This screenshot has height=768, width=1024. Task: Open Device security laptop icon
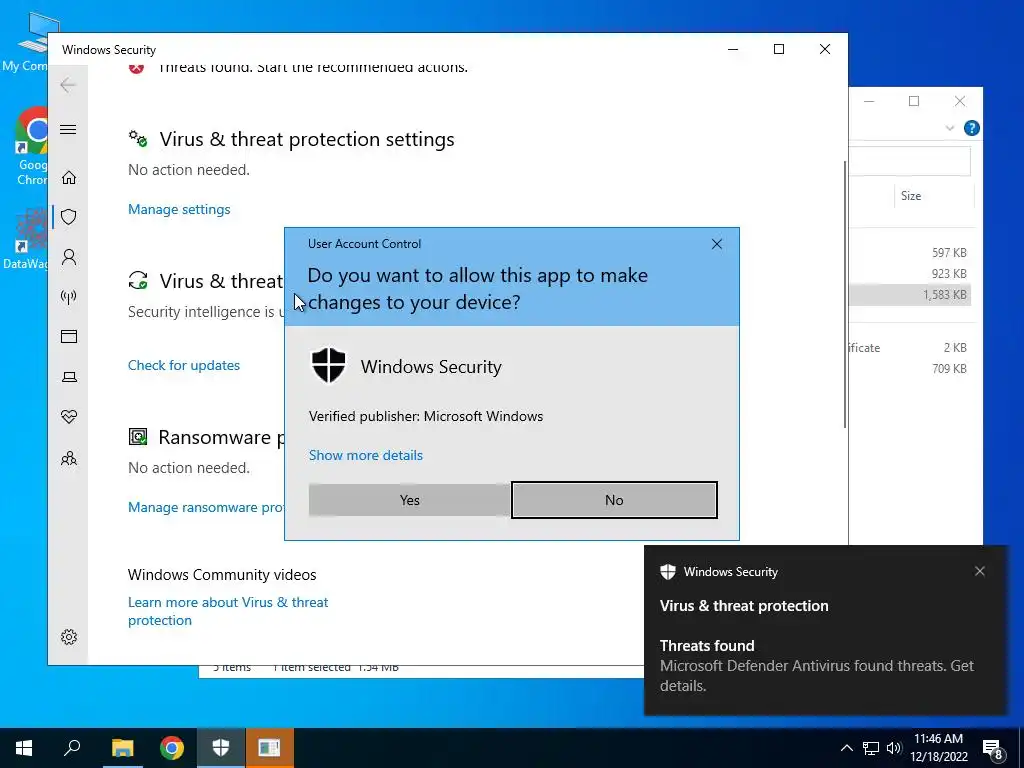(69, 377)
